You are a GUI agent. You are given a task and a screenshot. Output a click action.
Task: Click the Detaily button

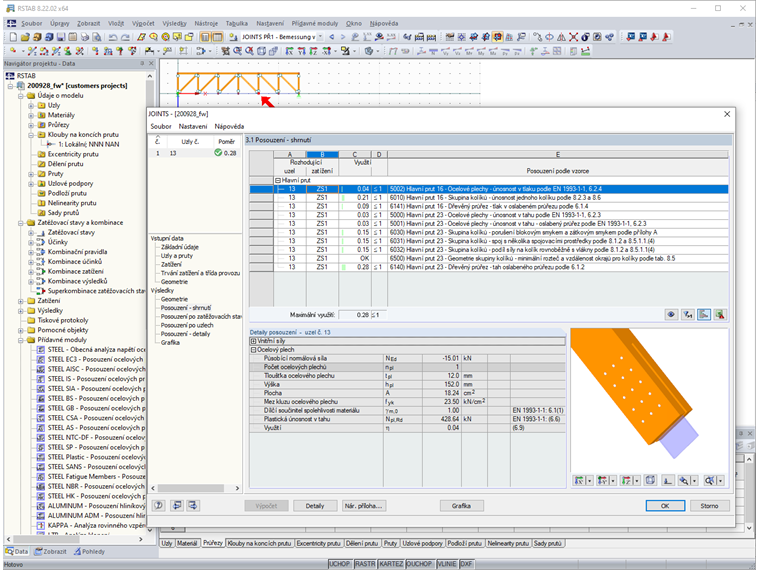(315, 506)
